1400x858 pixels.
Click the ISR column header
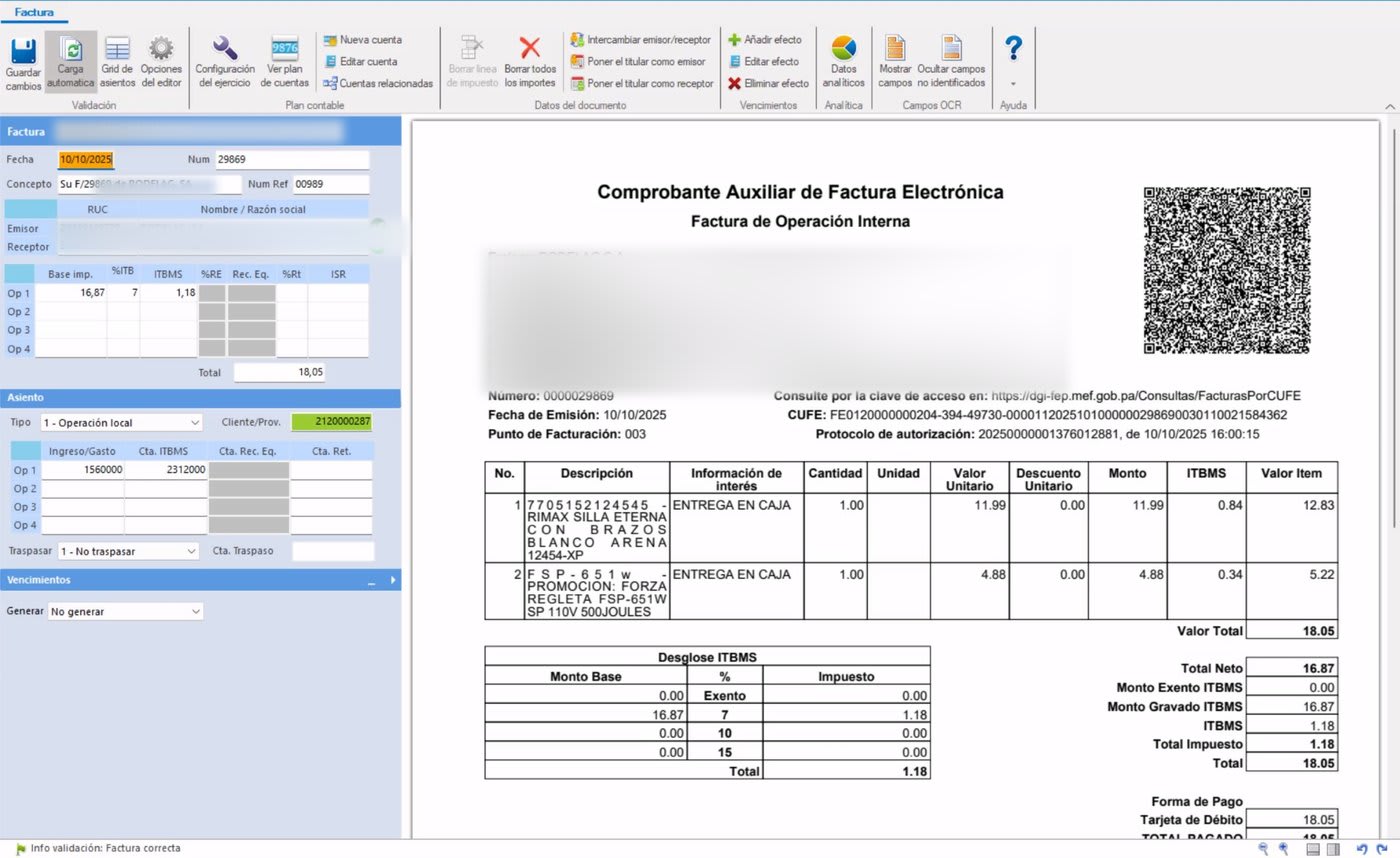pyautogui.click(x=338, y=273)
